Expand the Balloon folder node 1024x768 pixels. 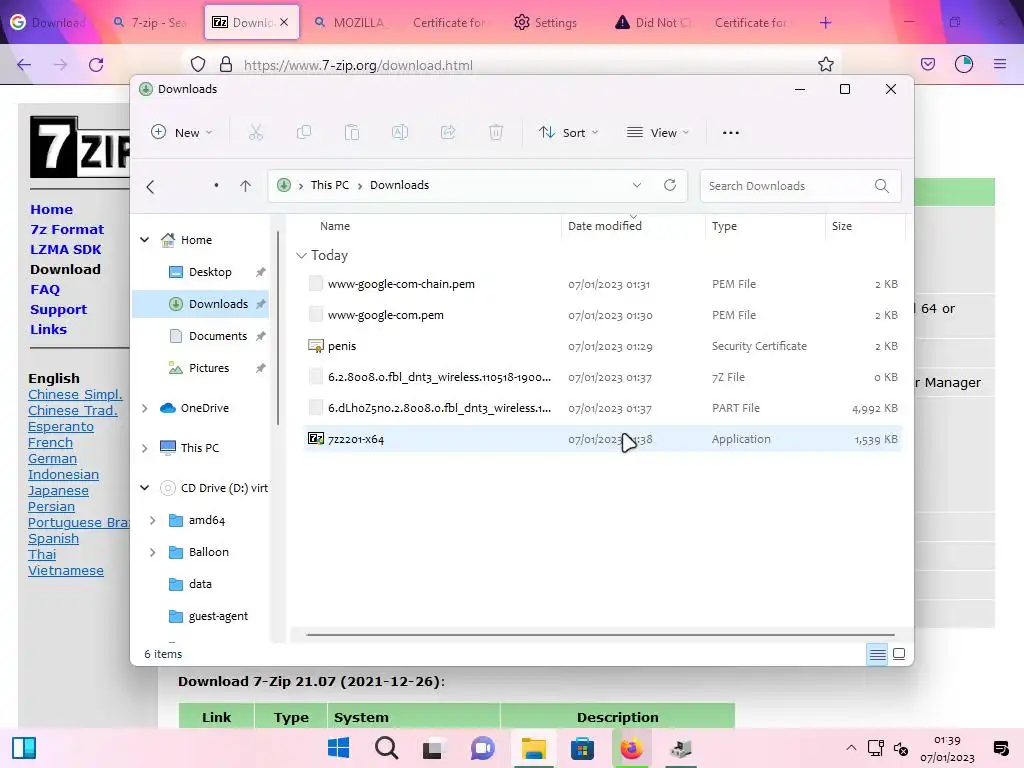coord(153,552)
